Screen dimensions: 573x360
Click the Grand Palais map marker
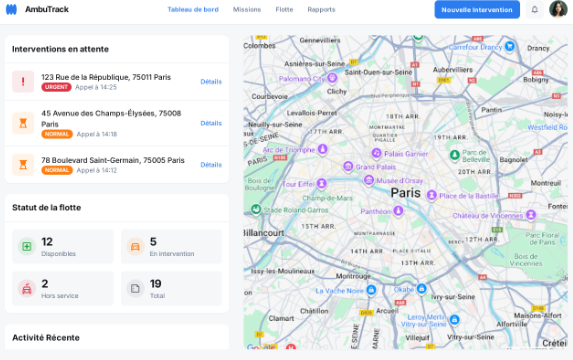click(348, 166)
